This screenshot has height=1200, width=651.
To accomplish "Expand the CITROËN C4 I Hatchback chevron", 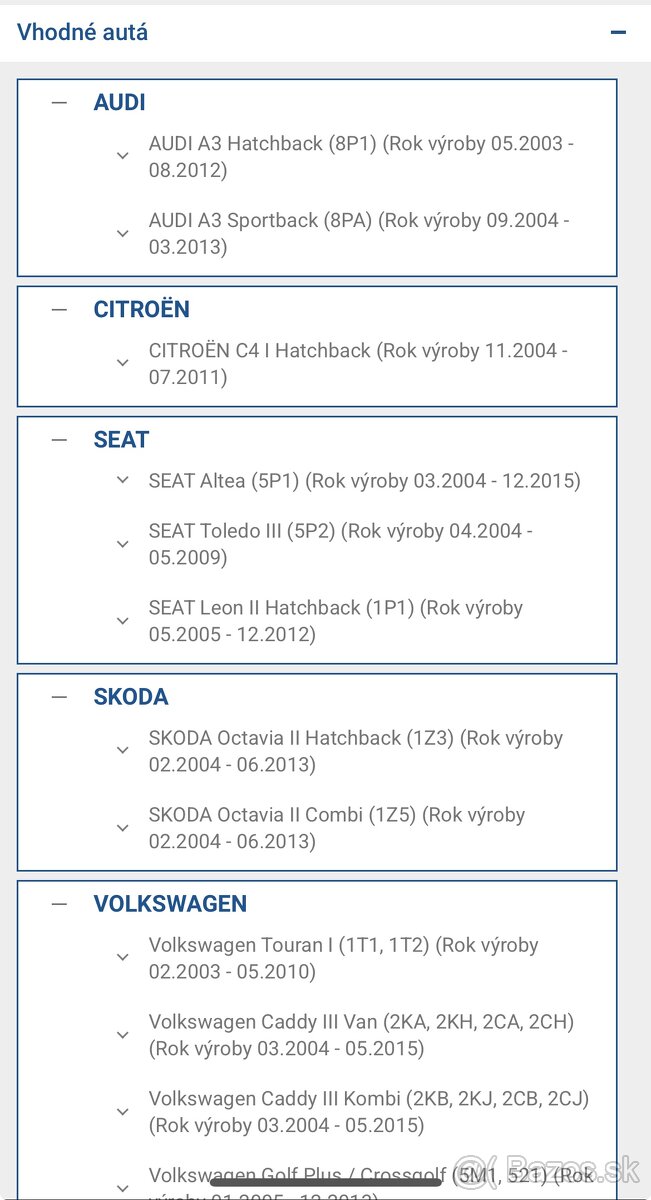I will click(x=123, y=363).
